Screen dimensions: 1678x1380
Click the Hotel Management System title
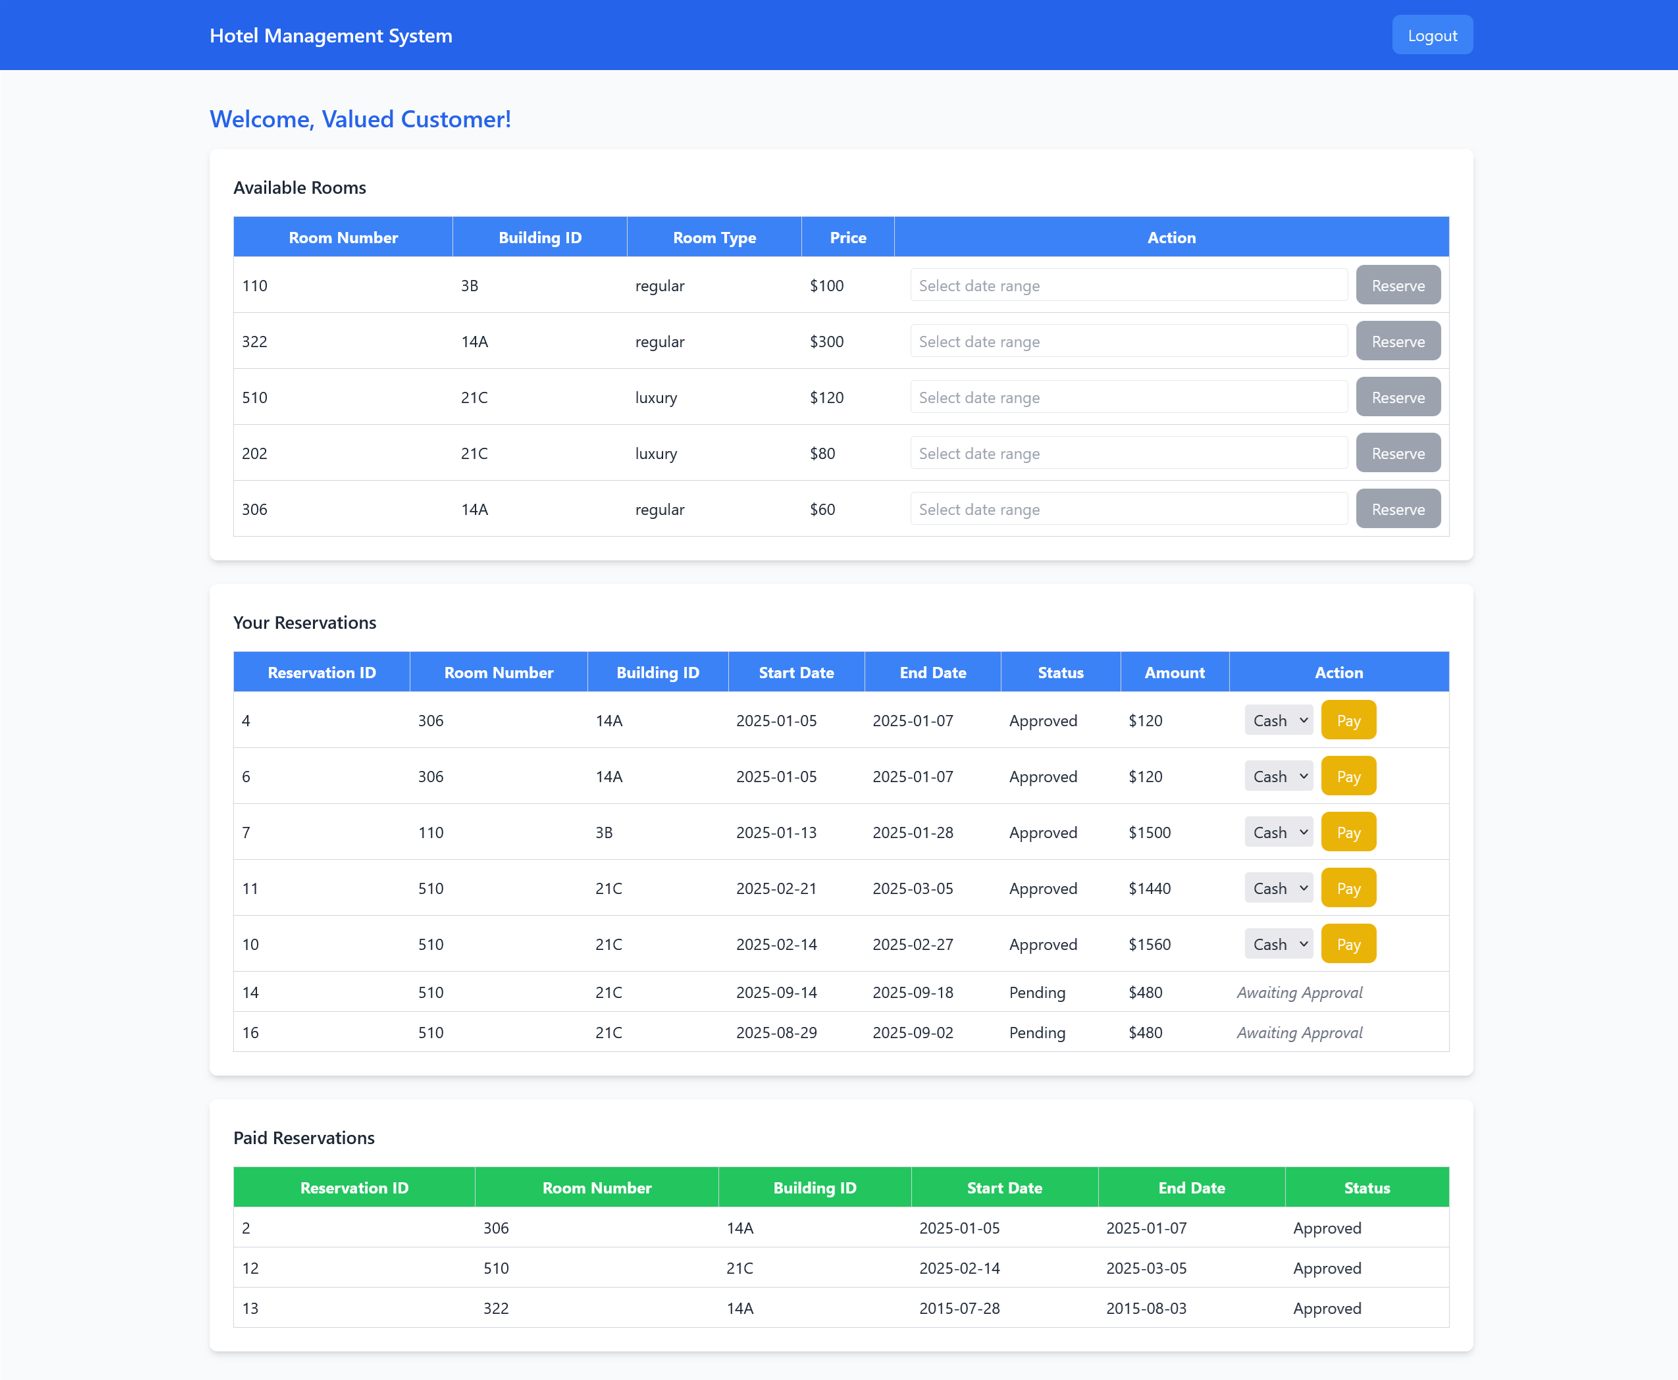[x=331, y=36]
